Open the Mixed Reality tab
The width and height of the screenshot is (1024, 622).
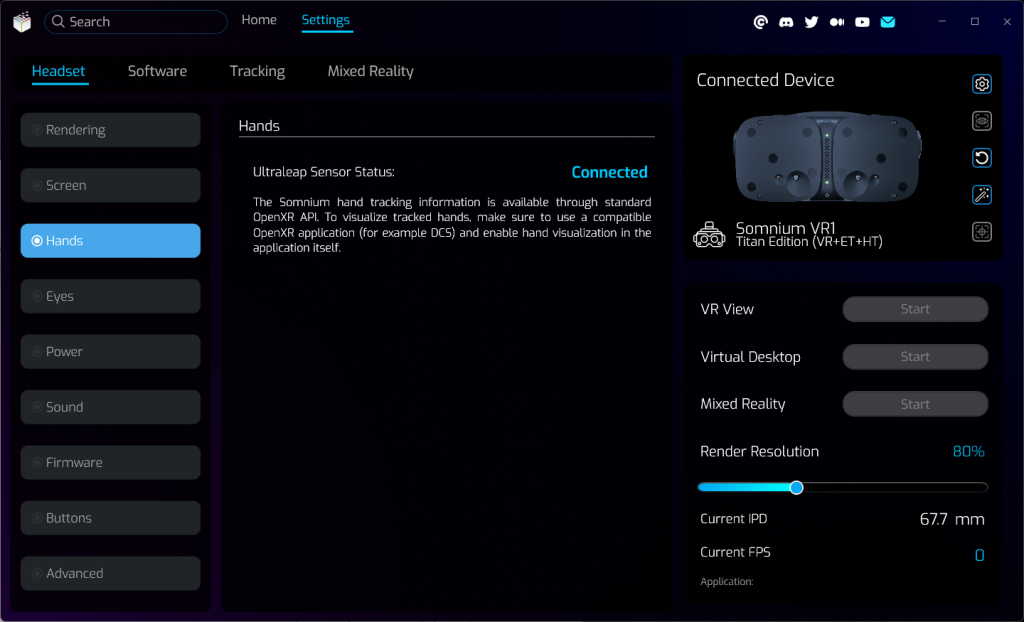pos(370,71)
